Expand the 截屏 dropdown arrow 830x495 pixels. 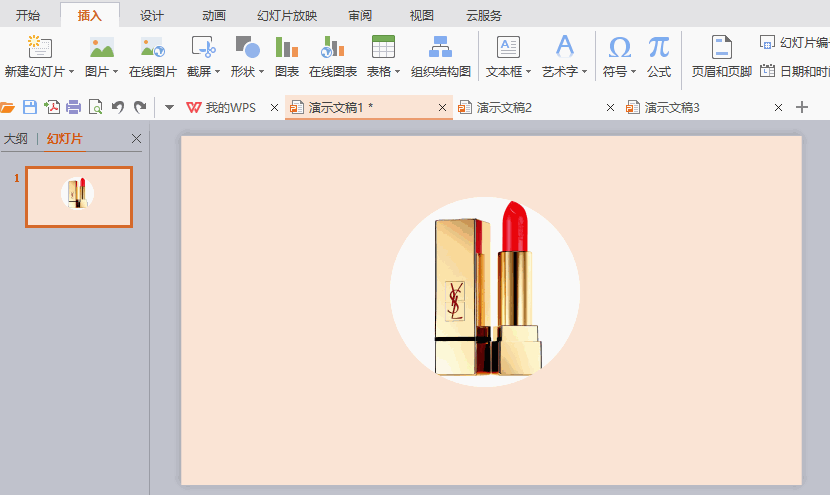coord(217,71)
